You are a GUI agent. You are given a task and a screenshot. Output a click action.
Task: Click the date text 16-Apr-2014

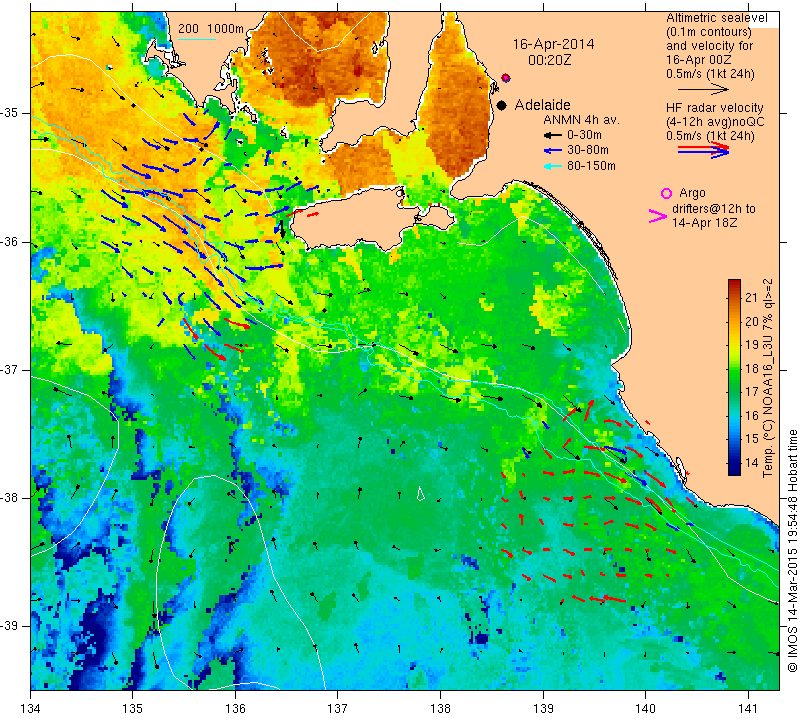pos(553,44)
